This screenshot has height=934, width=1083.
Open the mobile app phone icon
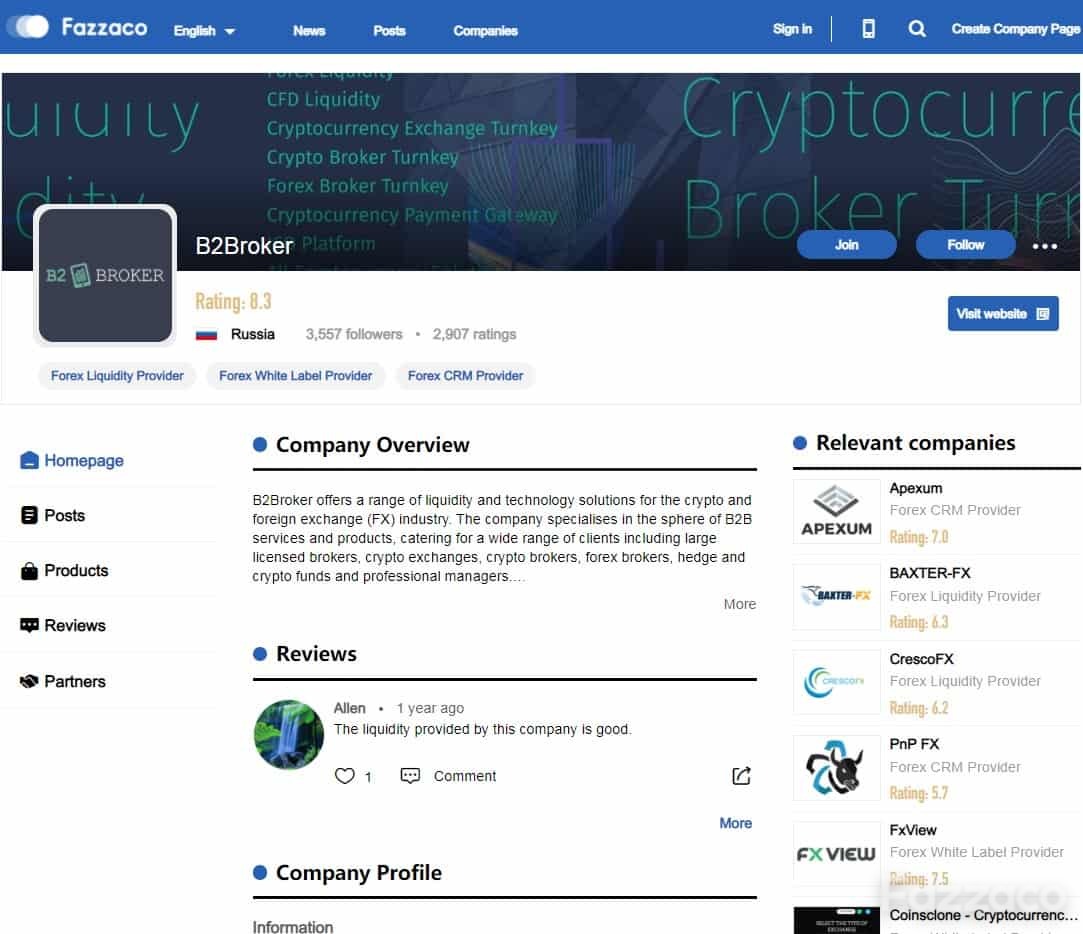click(868, 29)
